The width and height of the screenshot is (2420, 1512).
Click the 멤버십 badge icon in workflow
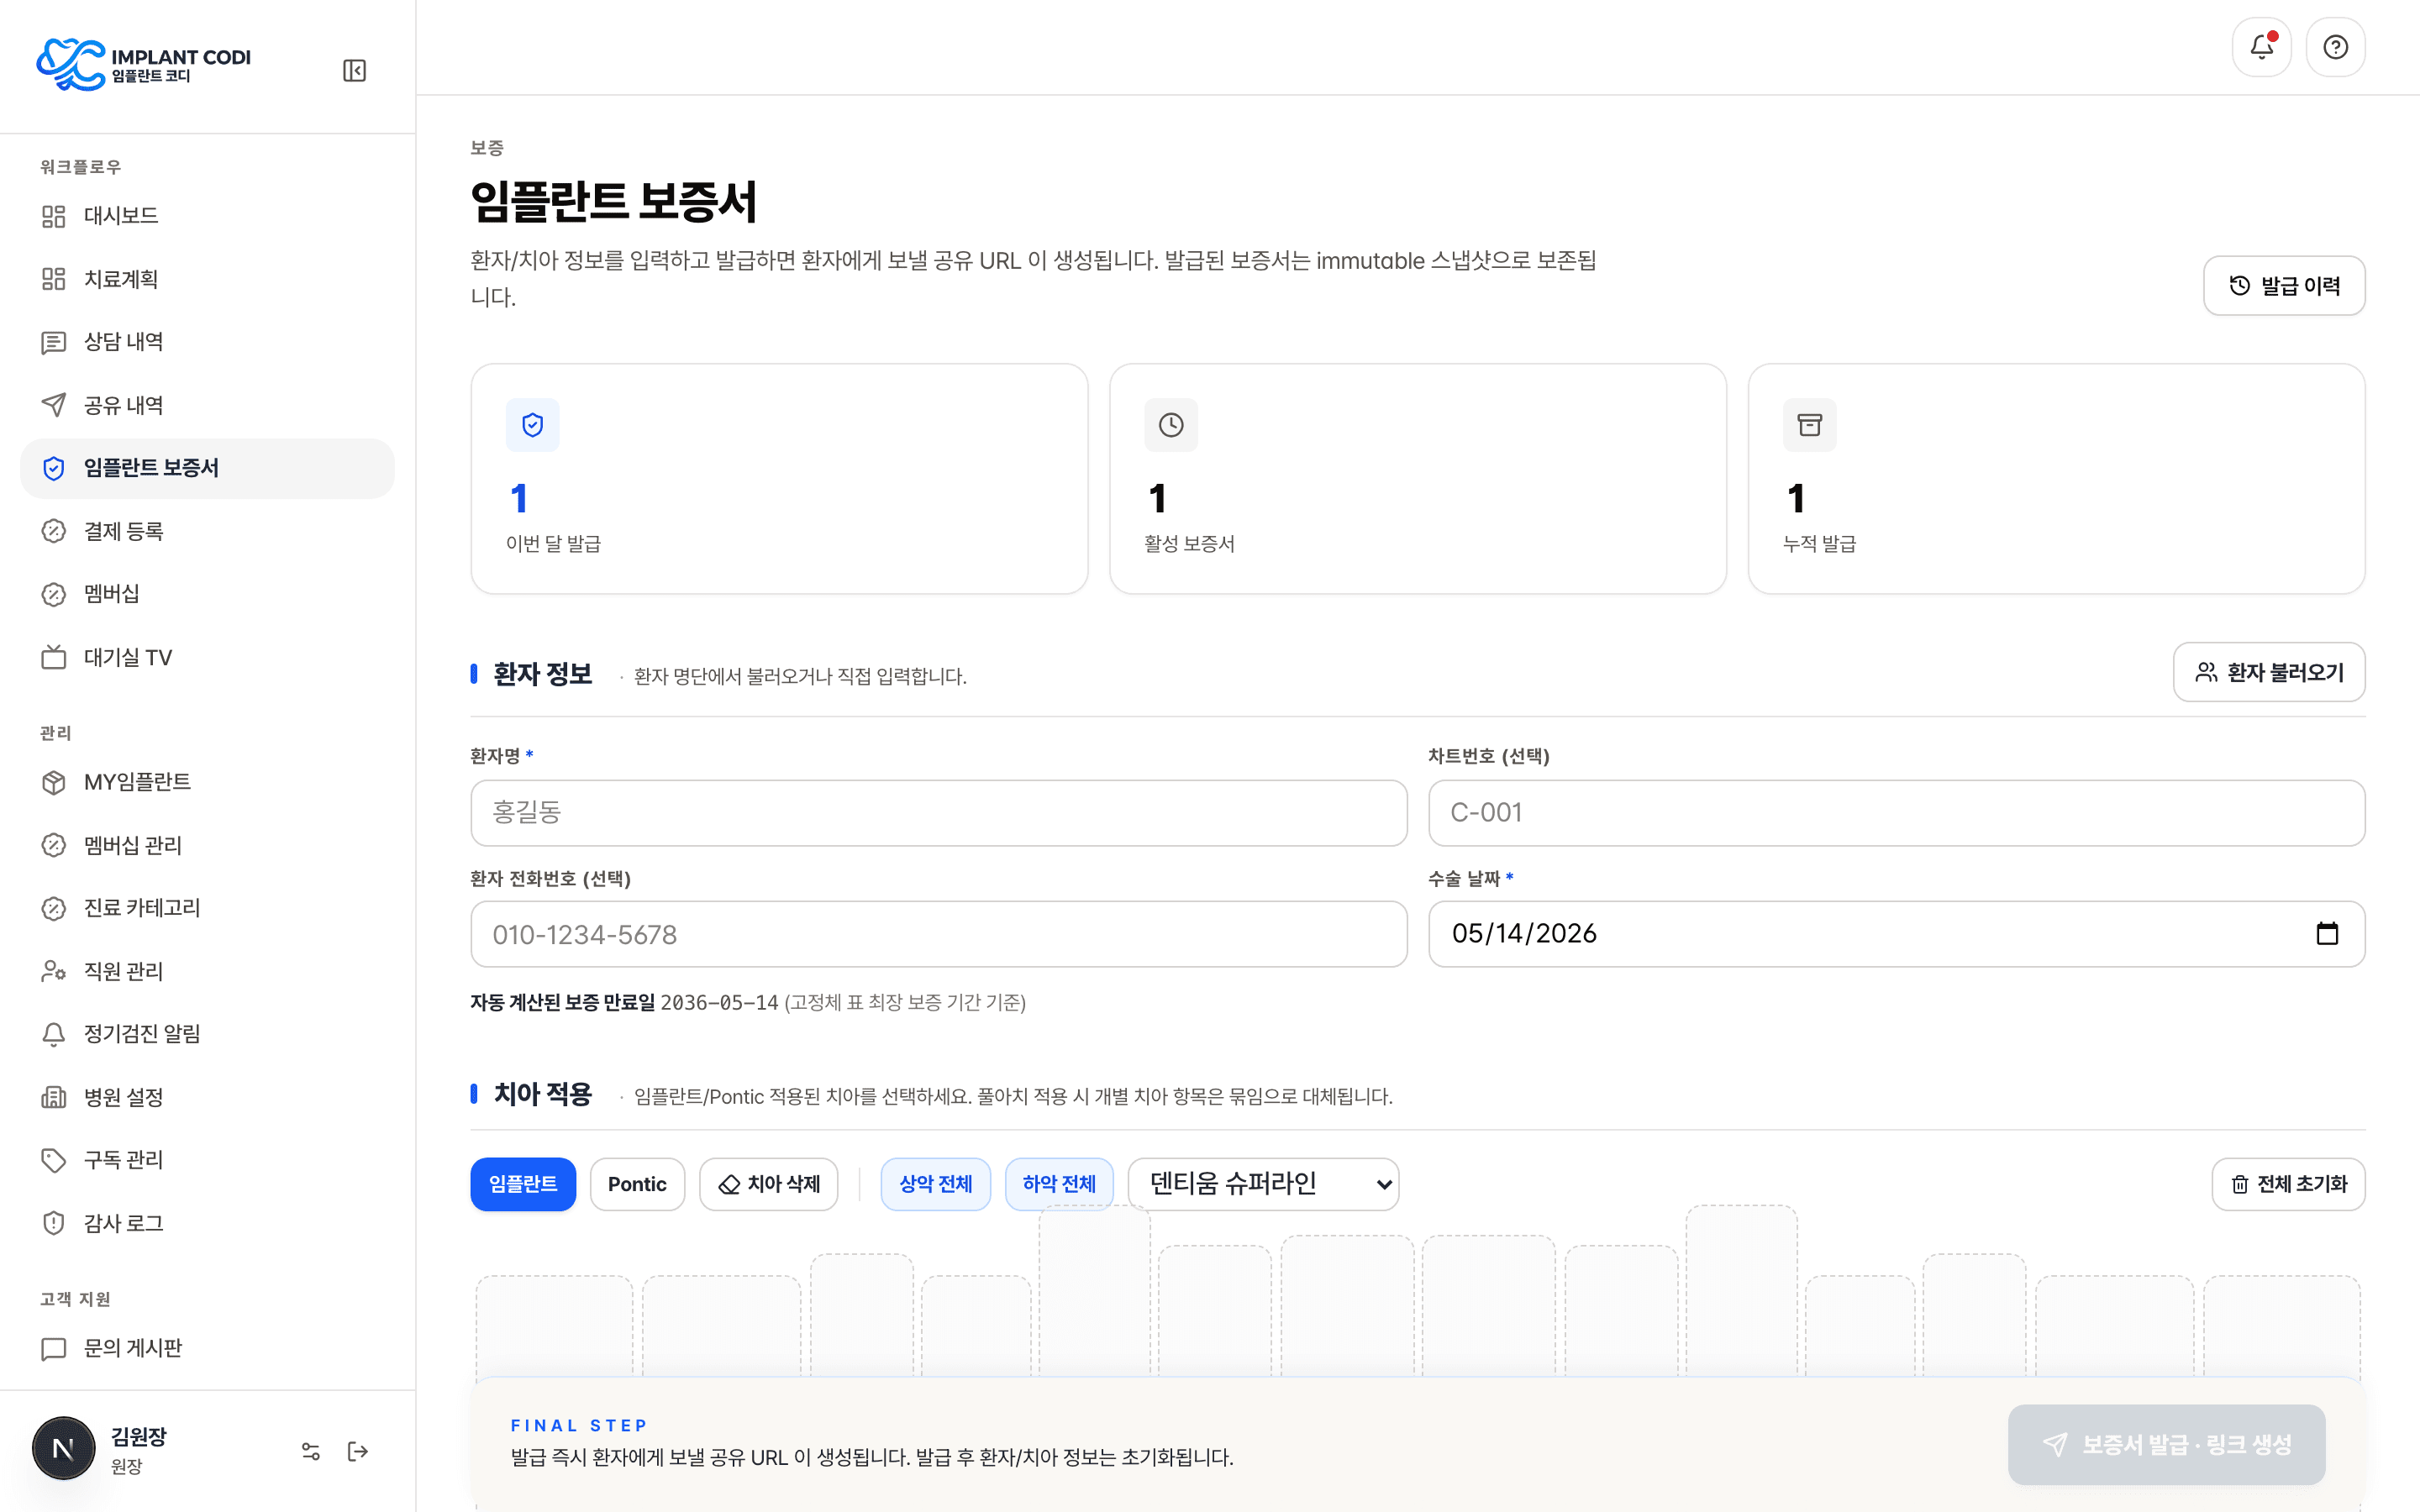click(54, 594)
